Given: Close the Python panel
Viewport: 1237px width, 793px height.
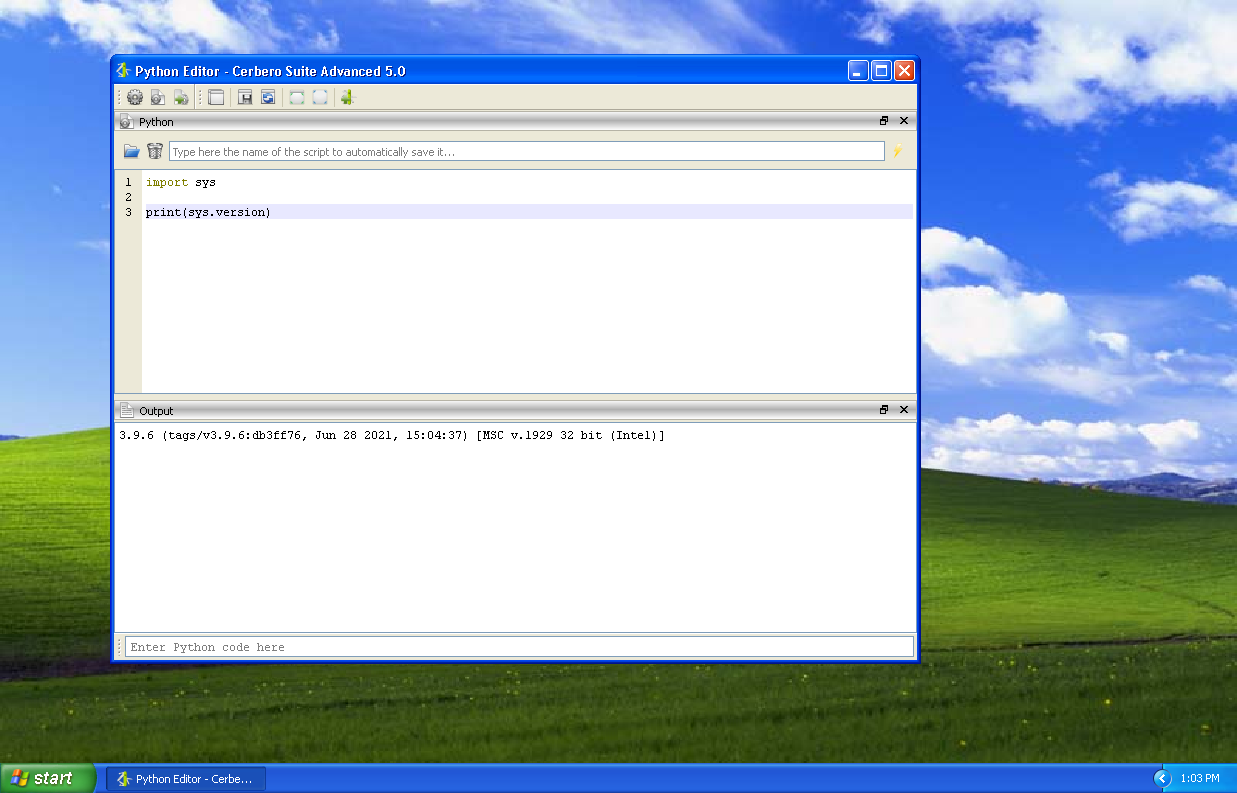Looking at the screenshot, I should tap(904, 121).
